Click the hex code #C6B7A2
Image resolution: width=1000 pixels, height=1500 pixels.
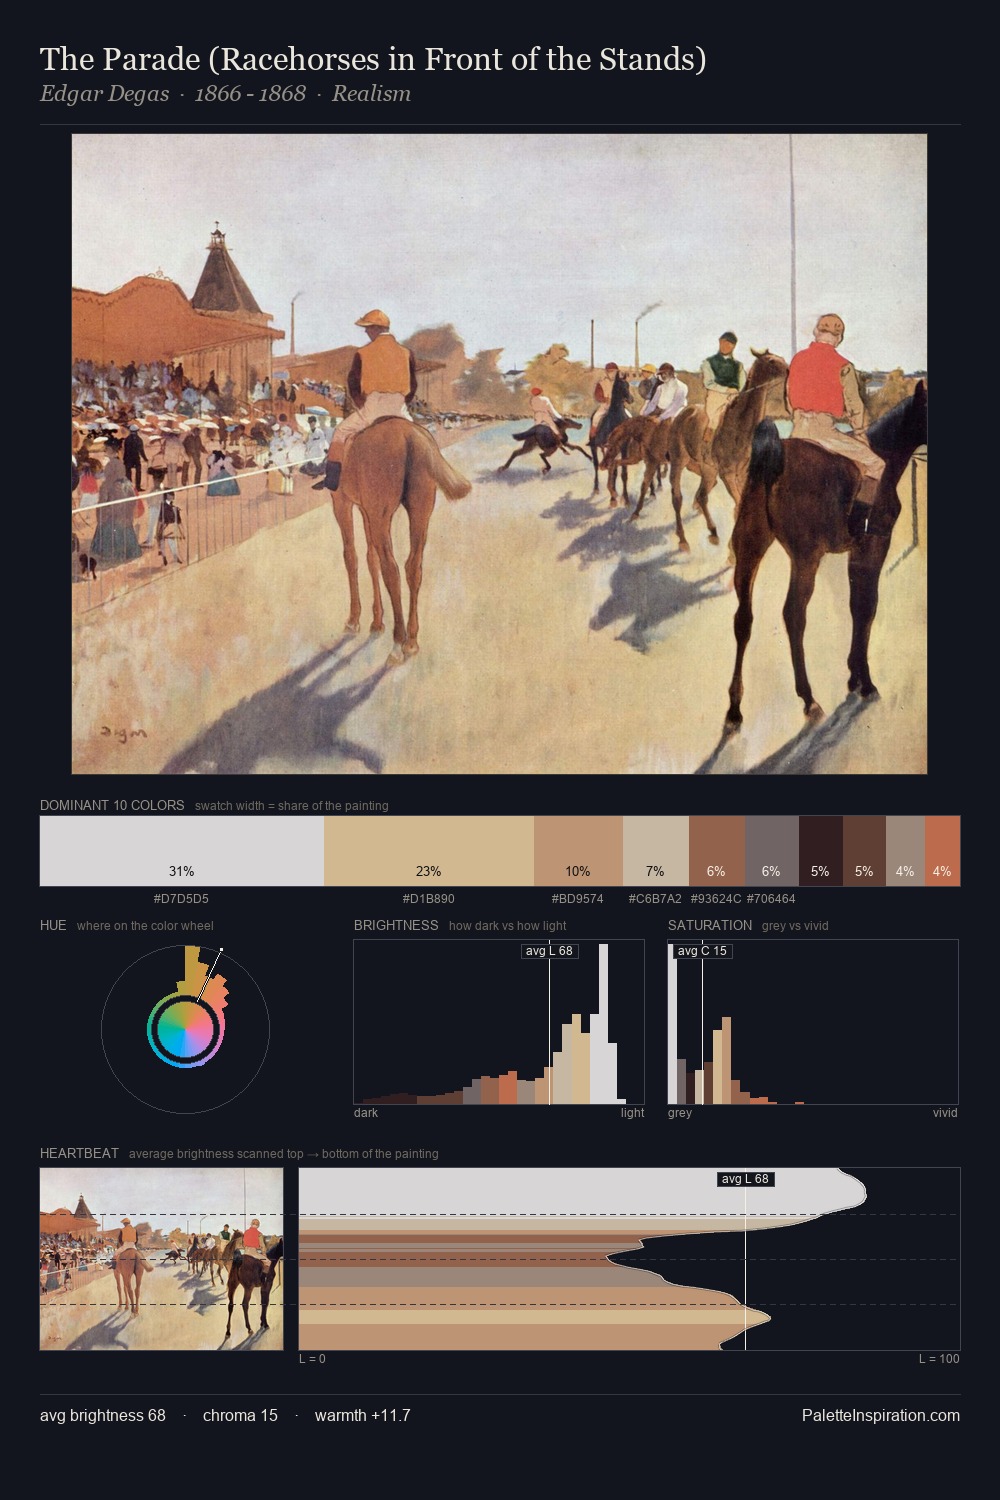(x=655, y=899)
